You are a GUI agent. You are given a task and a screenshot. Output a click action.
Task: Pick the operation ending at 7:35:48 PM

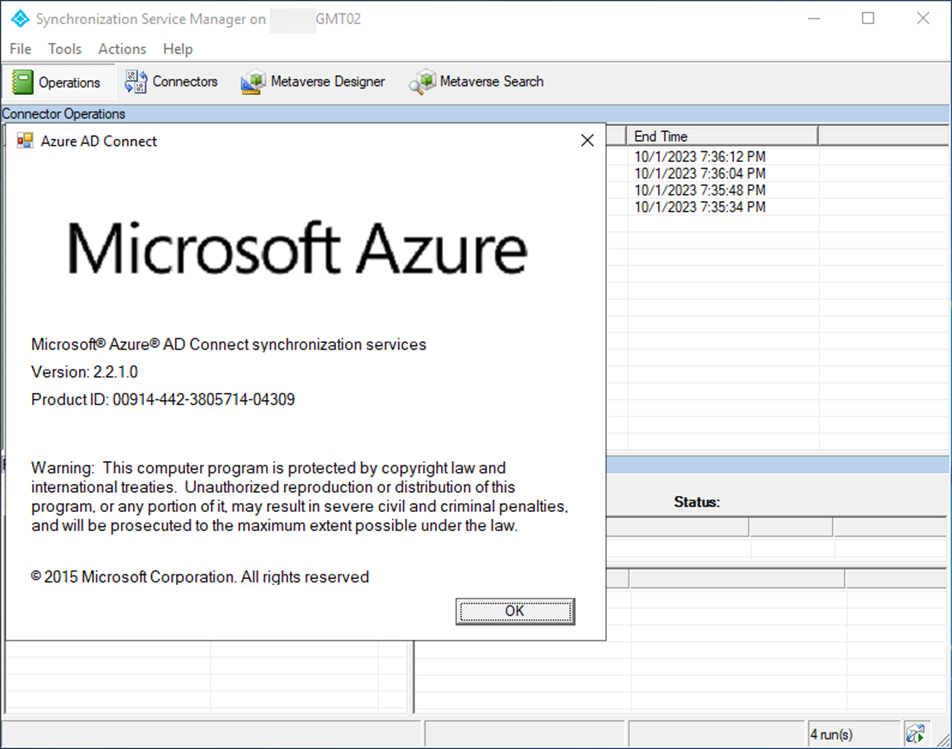tap(699, 190)
